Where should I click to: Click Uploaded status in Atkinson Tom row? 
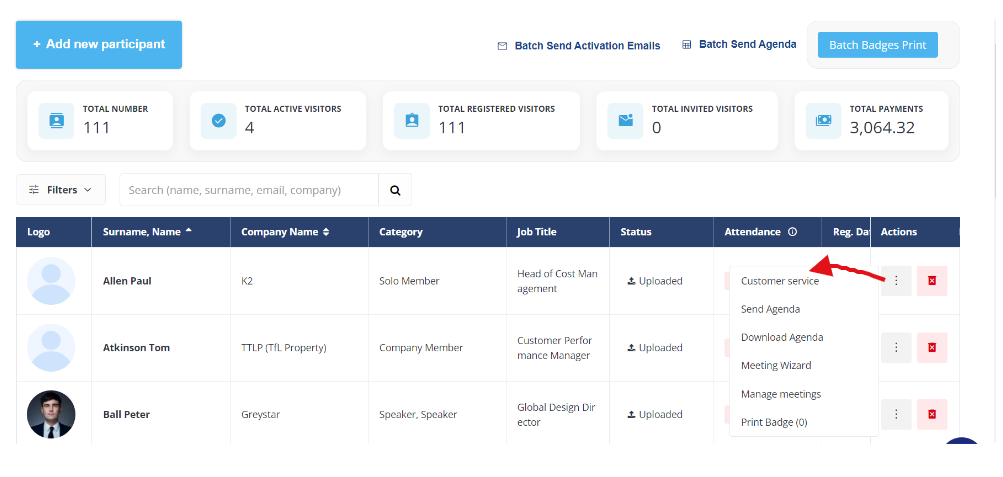point(655,348)
